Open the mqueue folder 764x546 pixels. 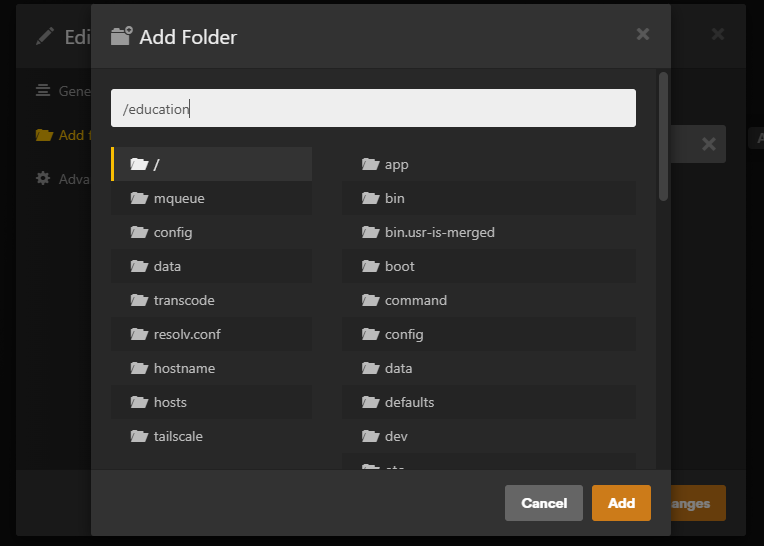[x=211, y=198]
